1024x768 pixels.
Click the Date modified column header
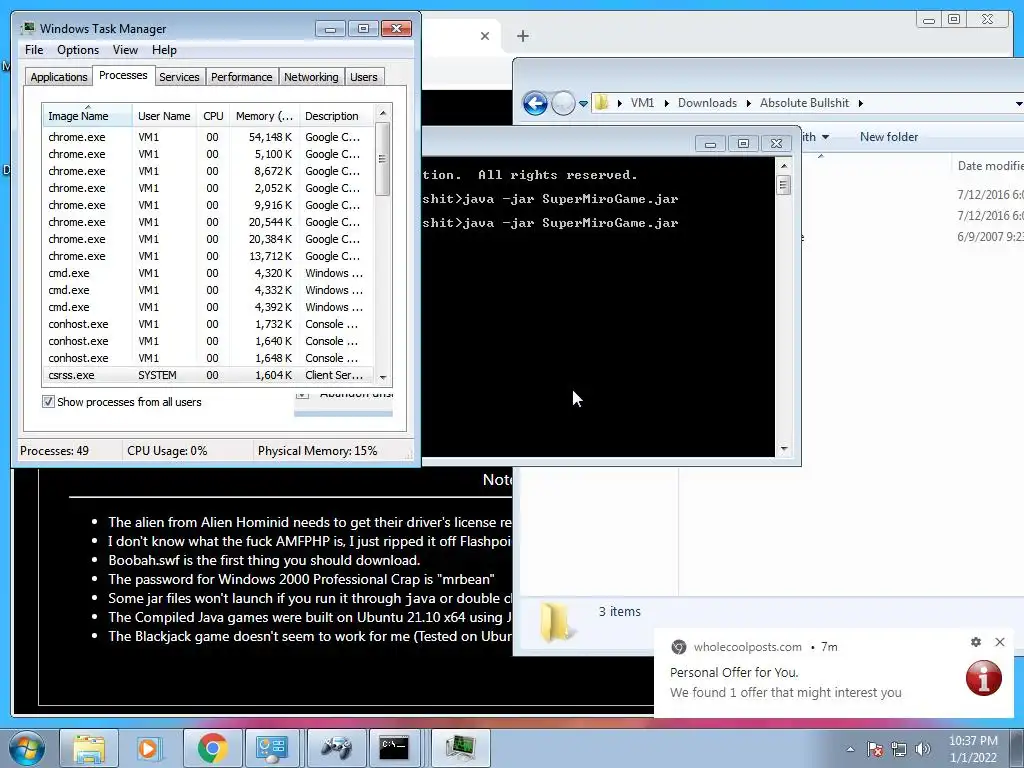point(989,166)
